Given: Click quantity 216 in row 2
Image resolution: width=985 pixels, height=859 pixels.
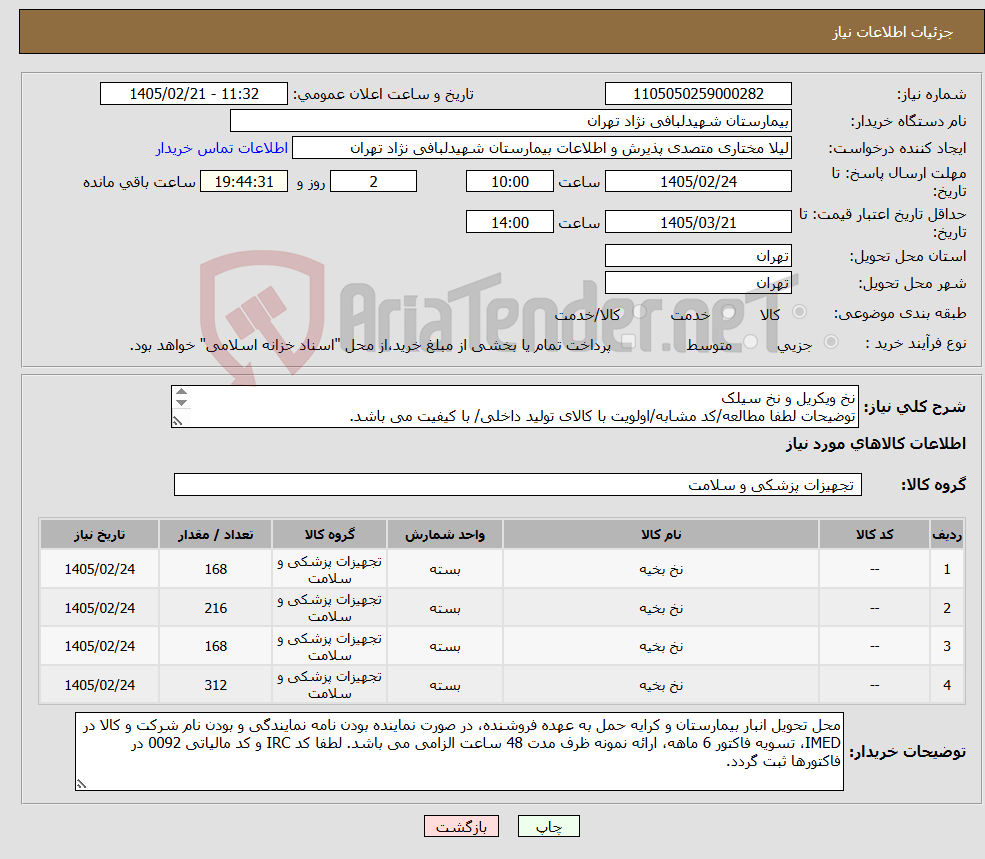Looking at the screenshot, I should (x=215, y=608).
